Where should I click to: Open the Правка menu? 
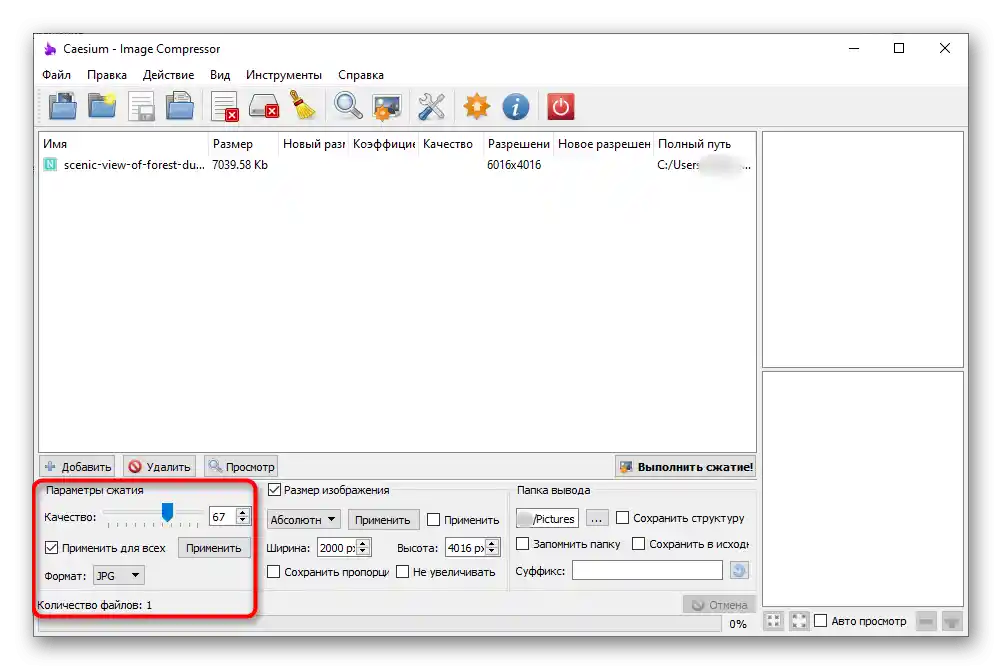[x=107, y=75]
